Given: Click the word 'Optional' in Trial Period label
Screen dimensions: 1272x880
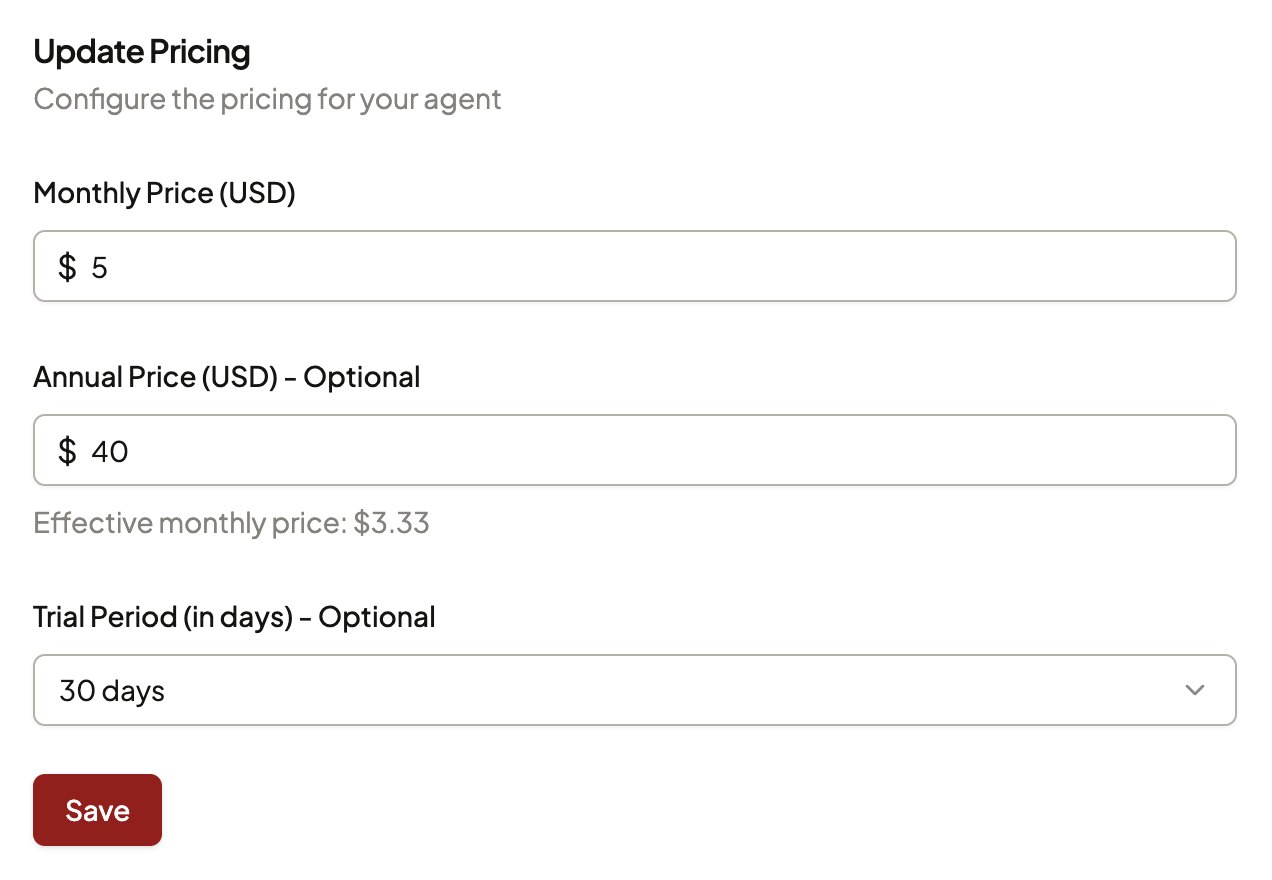Looking at the screenshot, I should 377,617.
